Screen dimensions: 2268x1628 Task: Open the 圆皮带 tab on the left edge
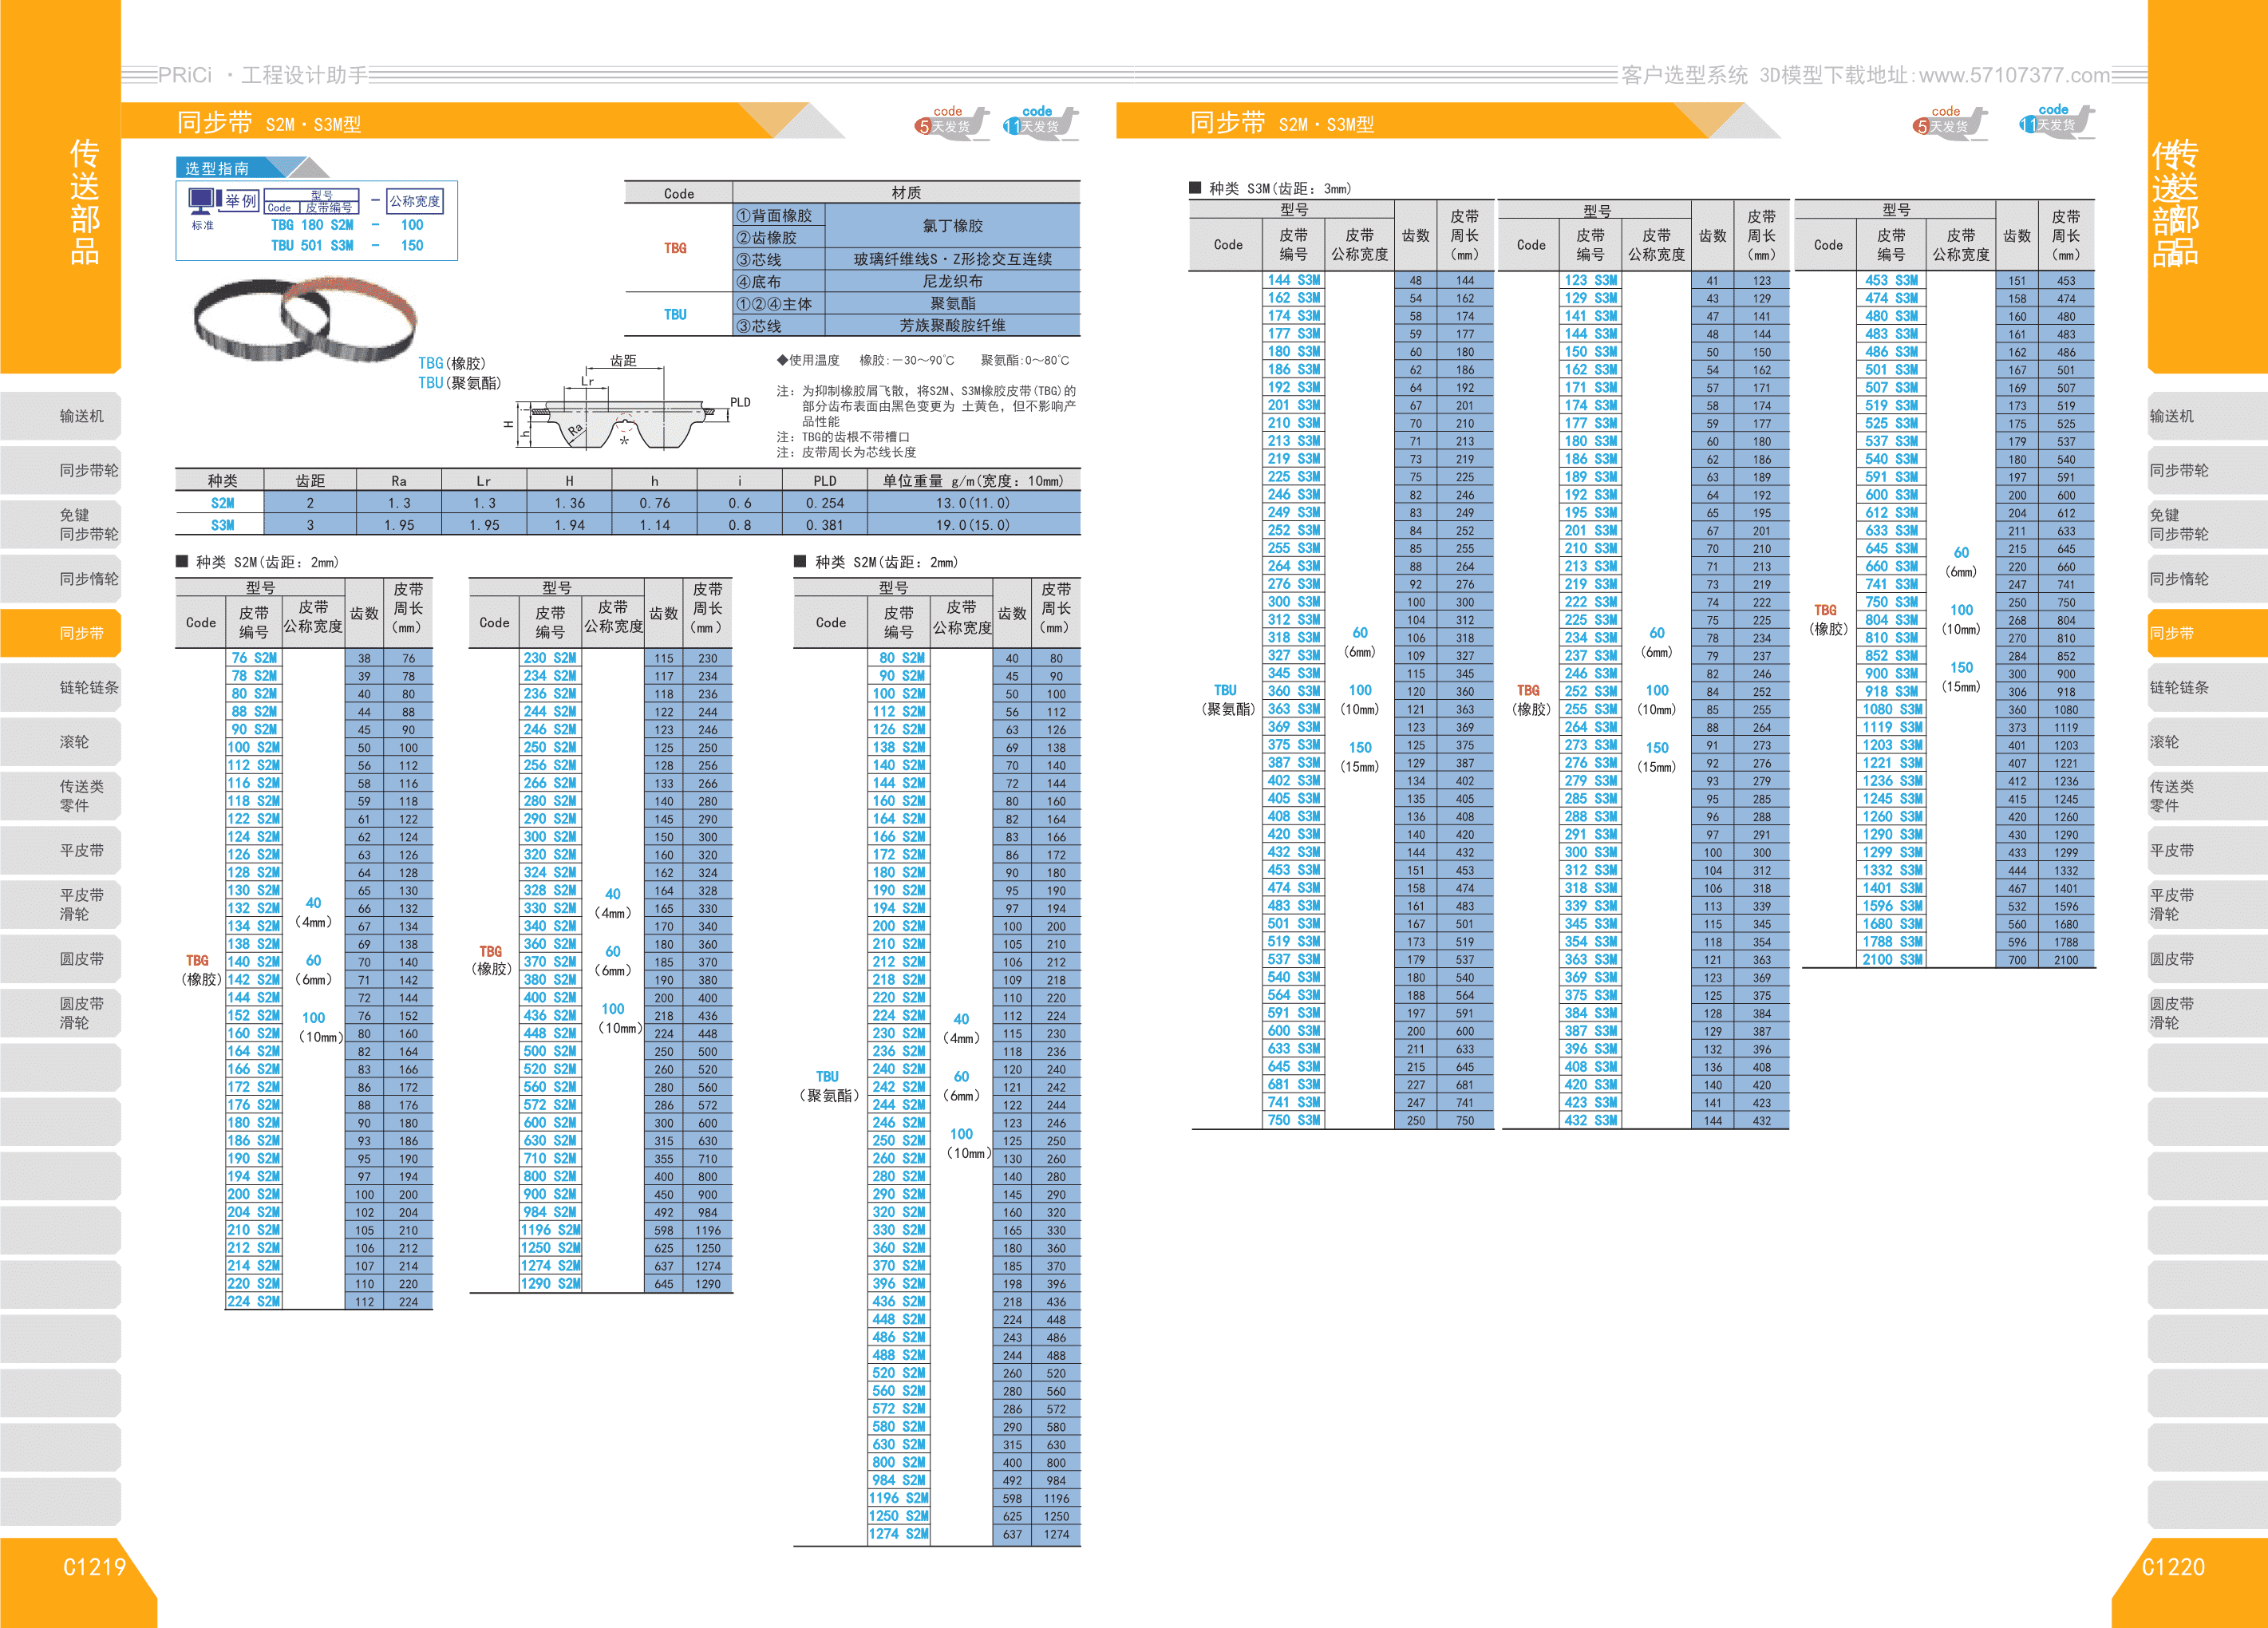[61, 959]
